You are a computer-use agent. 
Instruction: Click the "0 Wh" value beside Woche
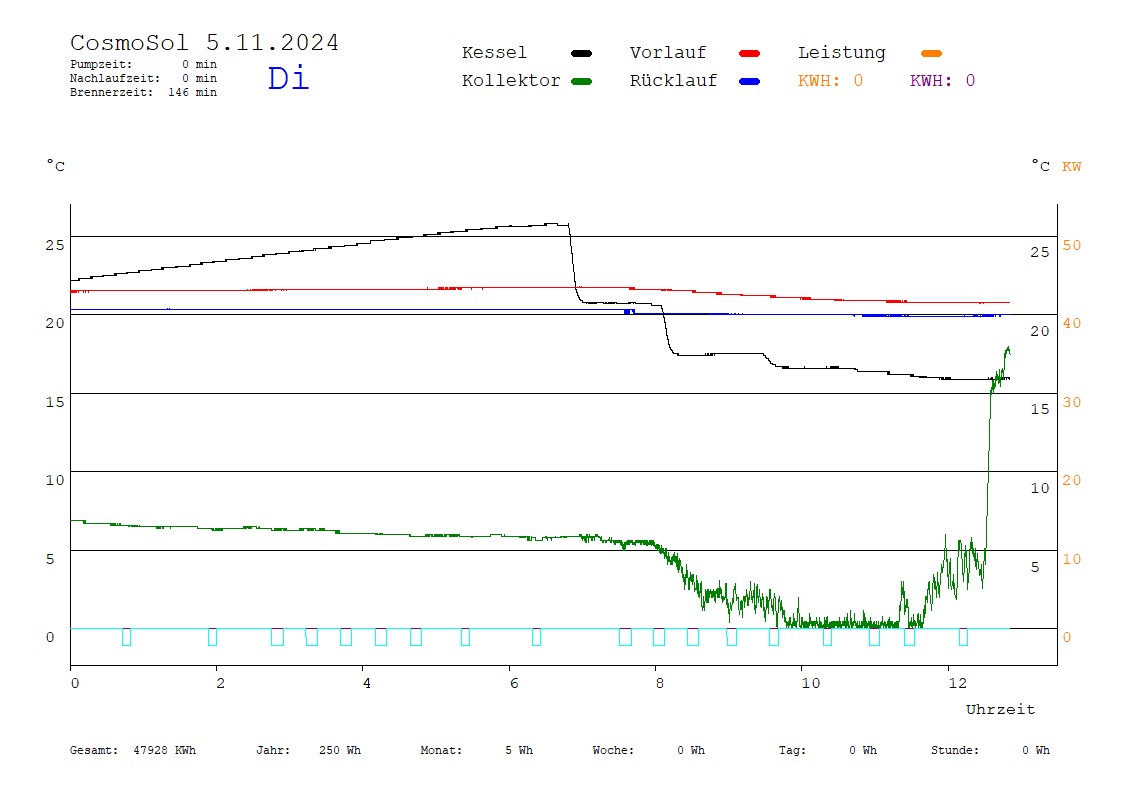click(691, 750)
